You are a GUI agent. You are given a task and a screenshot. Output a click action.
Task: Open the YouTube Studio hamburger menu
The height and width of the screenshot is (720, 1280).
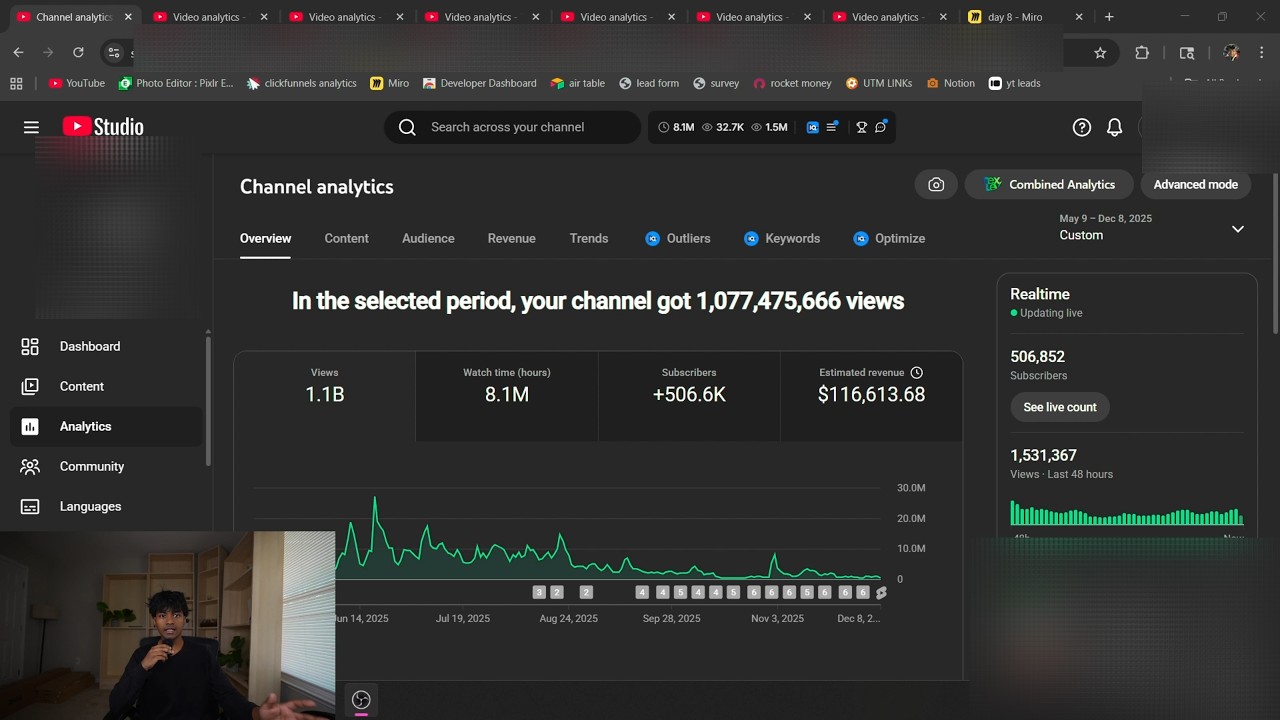click(x=31, y=127)
